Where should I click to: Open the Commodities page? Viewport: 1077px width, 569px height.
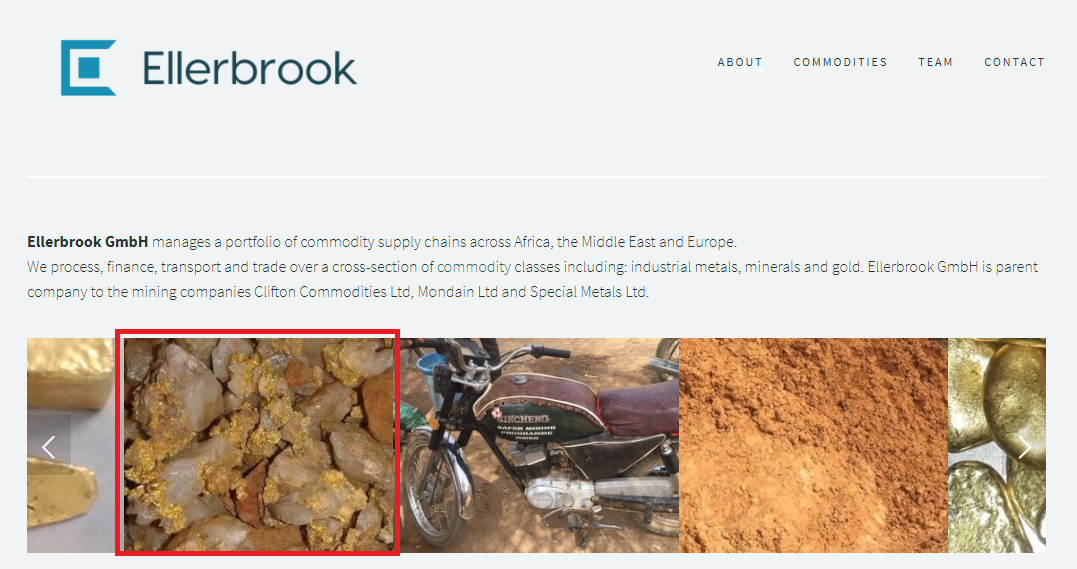pyautogui.click(x=840, y=62)
